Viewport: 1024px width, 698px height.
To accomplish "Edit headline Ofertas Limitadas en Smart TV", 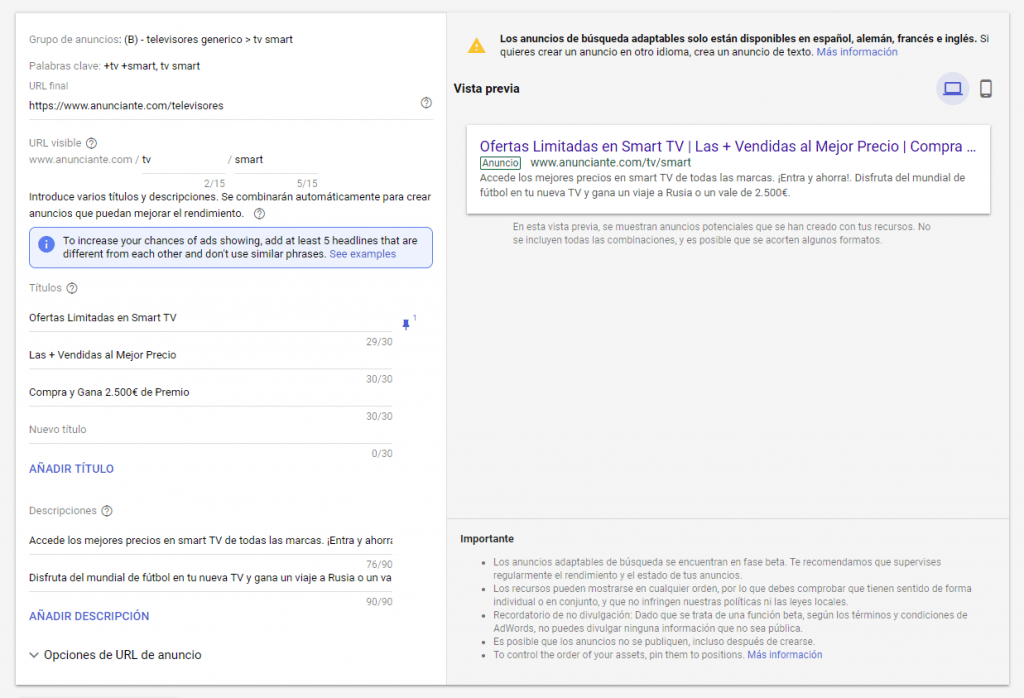I will click(x=210, y=318).
